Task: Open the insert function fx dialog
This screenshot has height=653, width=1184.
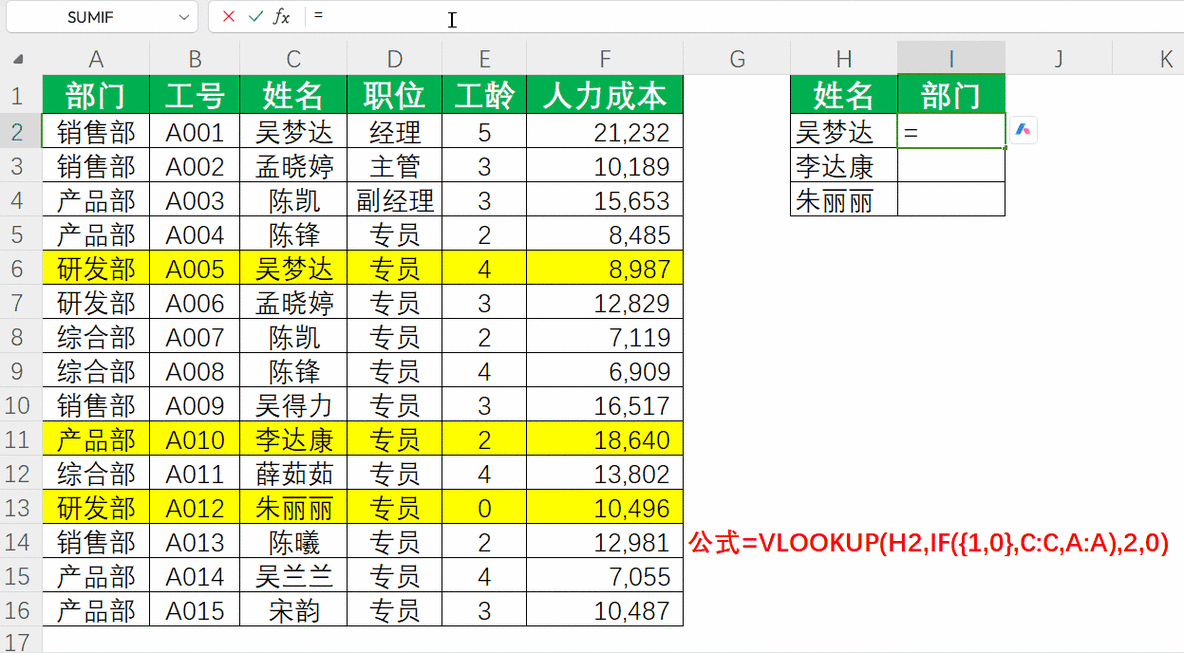Action: click(x=281, y=16)
